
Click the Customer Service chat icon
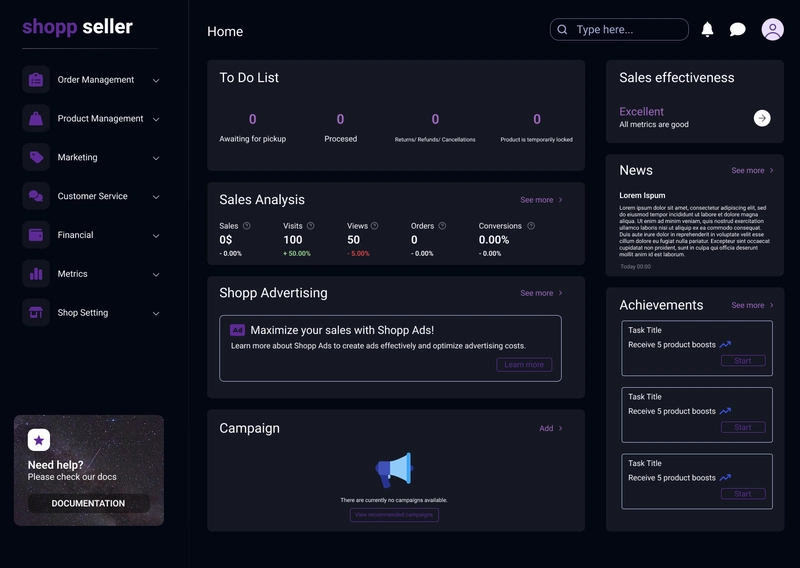(36, 196)
